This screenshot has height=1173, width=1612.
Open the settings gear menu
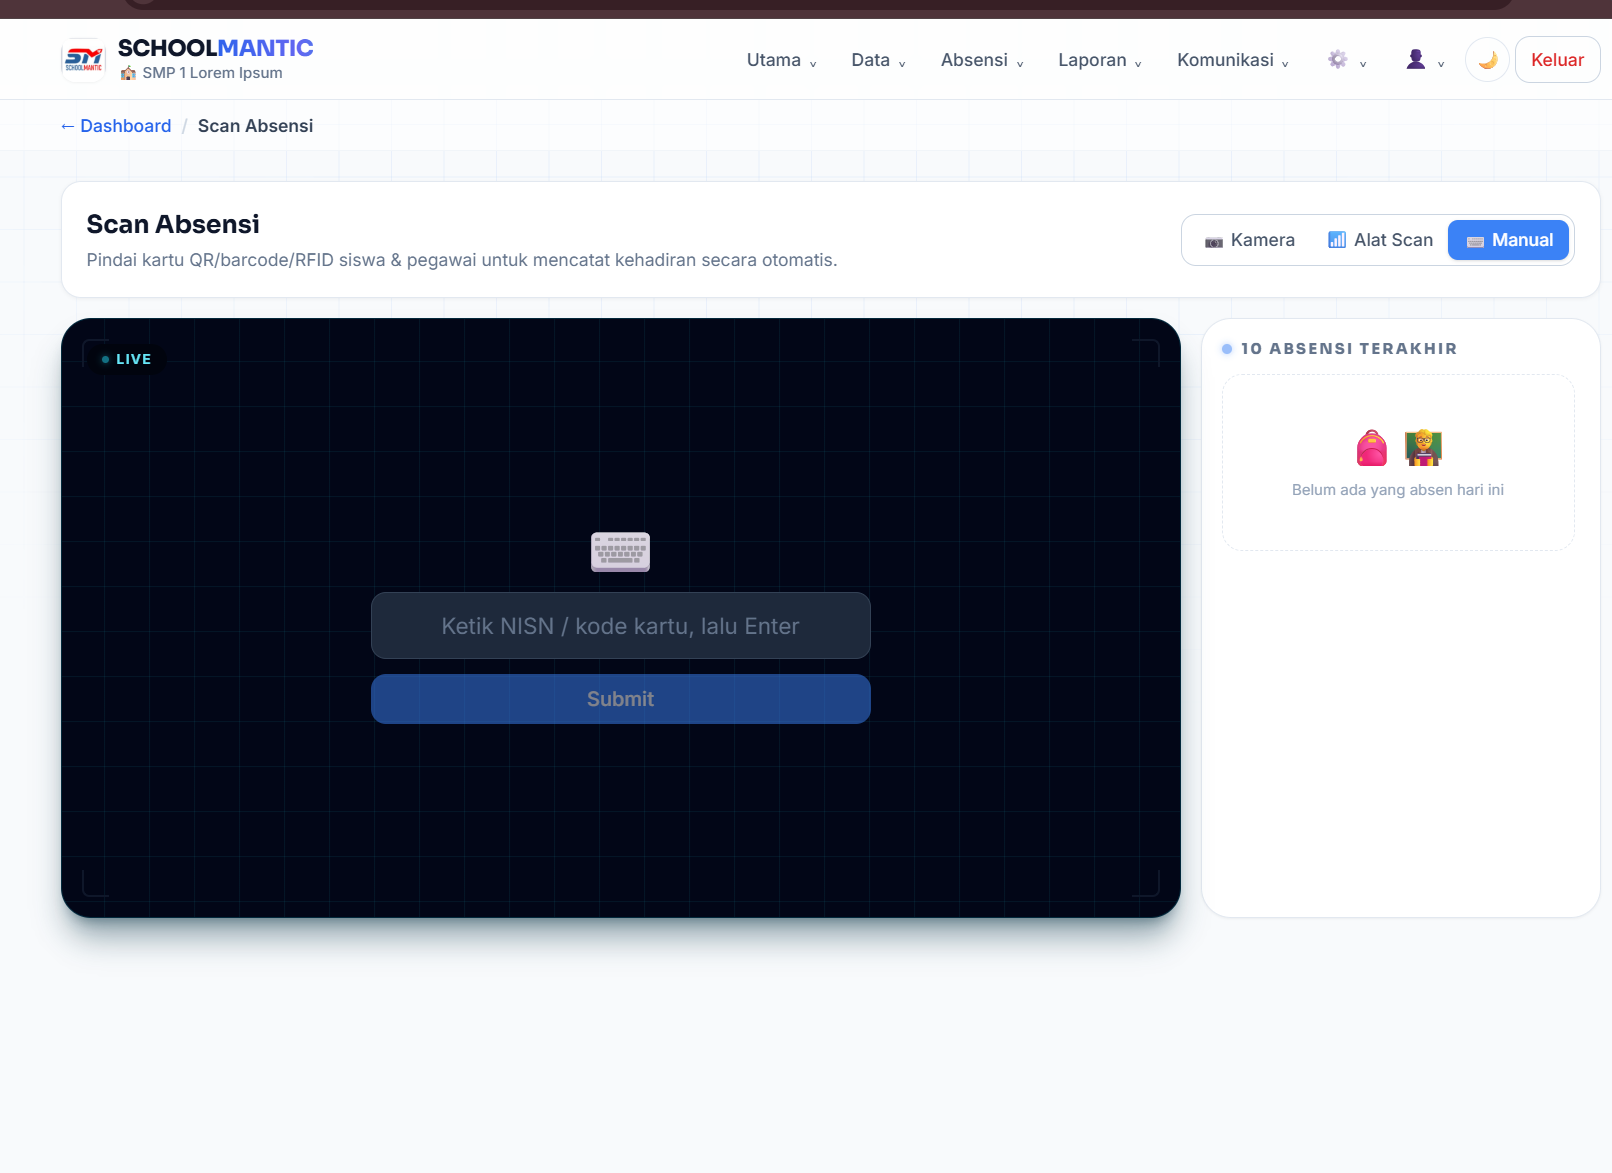tap(1347, 60)
